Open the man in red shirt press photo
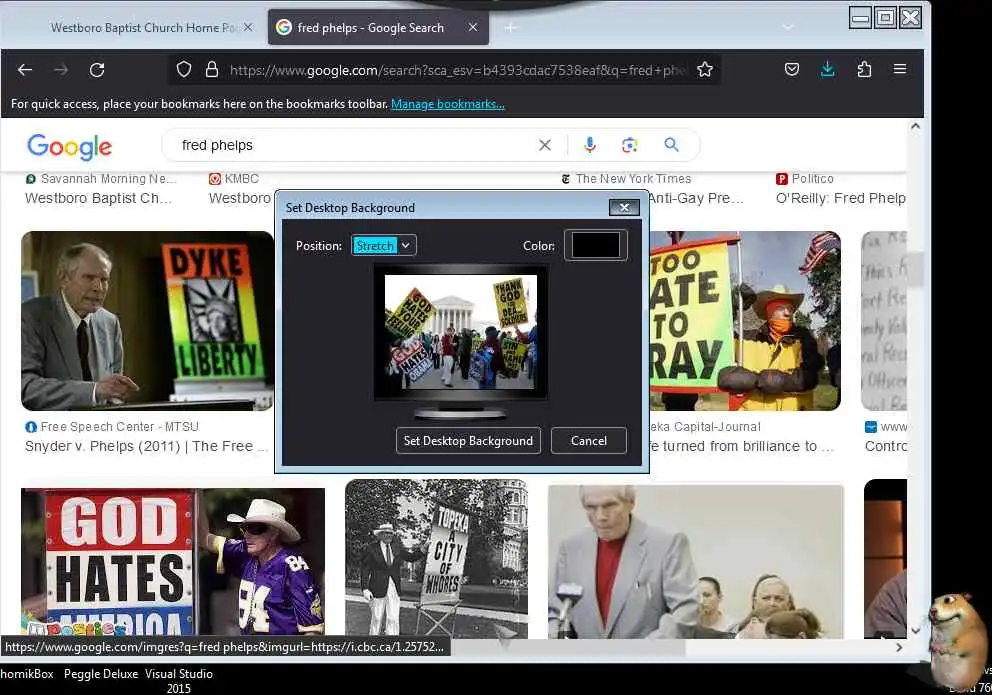 click(695, 562)
